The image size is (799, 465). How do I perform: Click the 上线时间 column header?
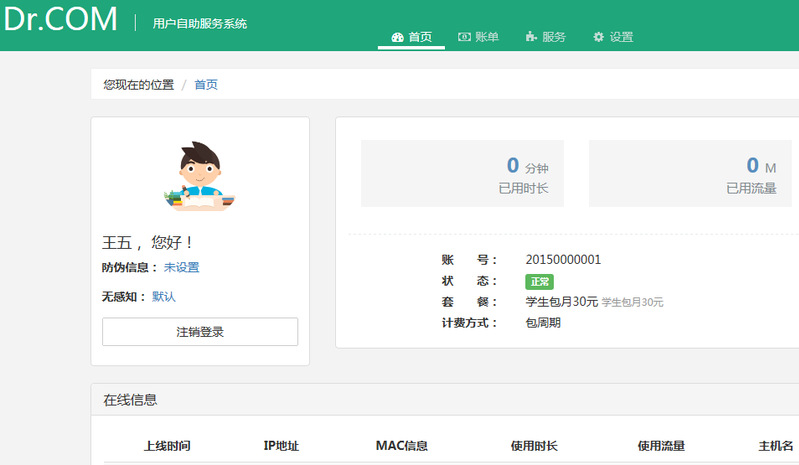pos(167,446)
